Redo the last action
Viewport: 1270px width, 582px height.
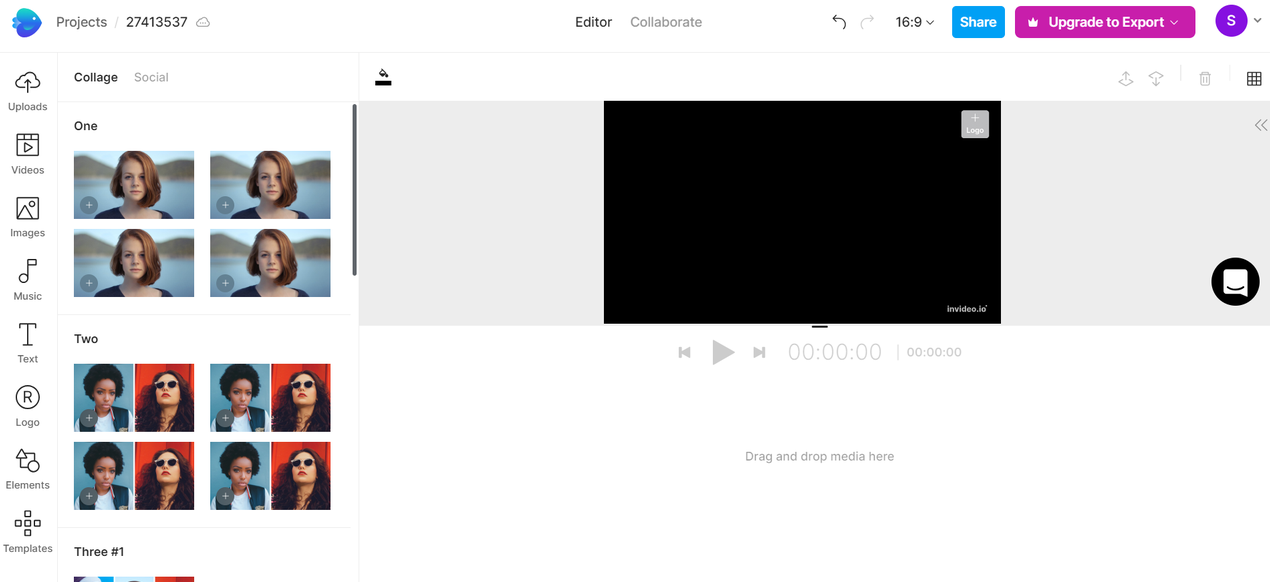[867, 22]
